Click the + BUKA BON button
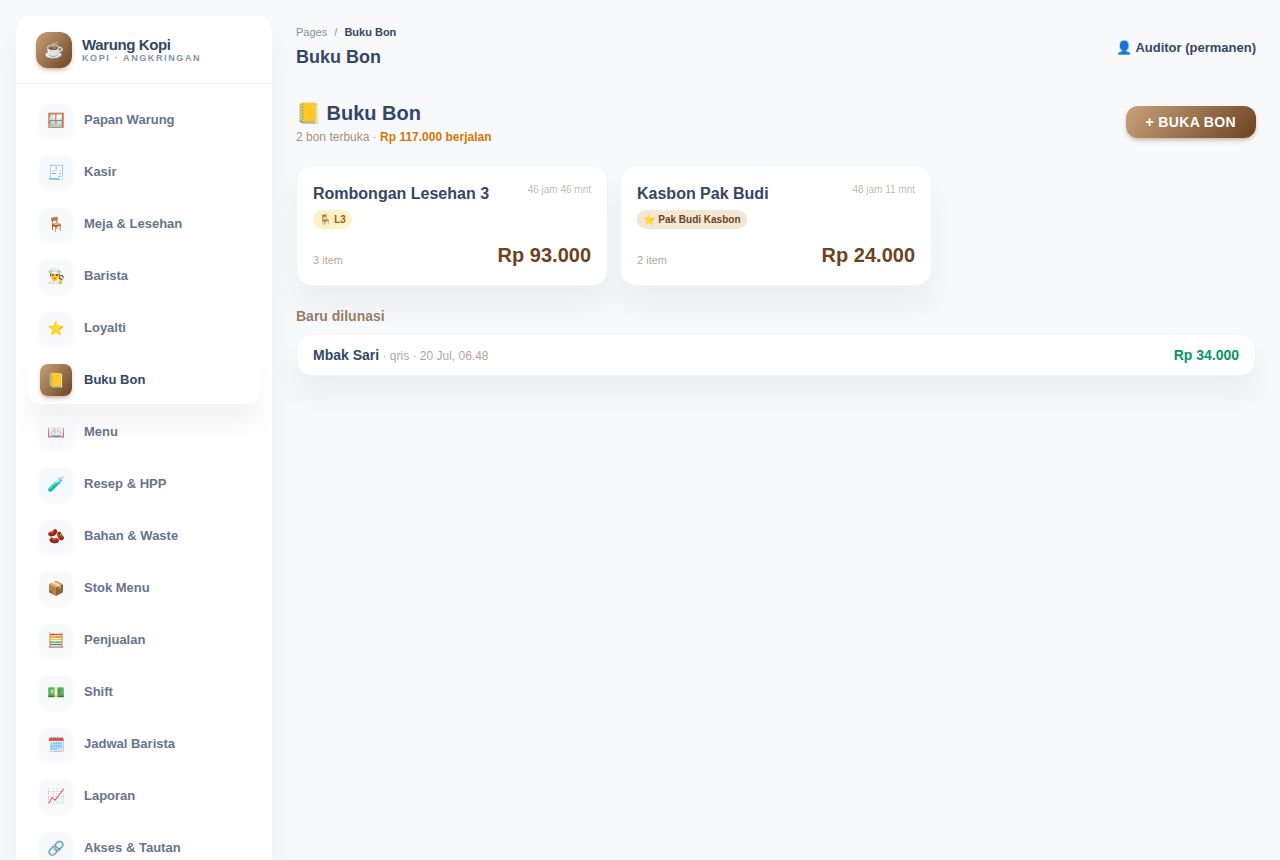This screenshot has height=860, width=1280. (1191, 122)
